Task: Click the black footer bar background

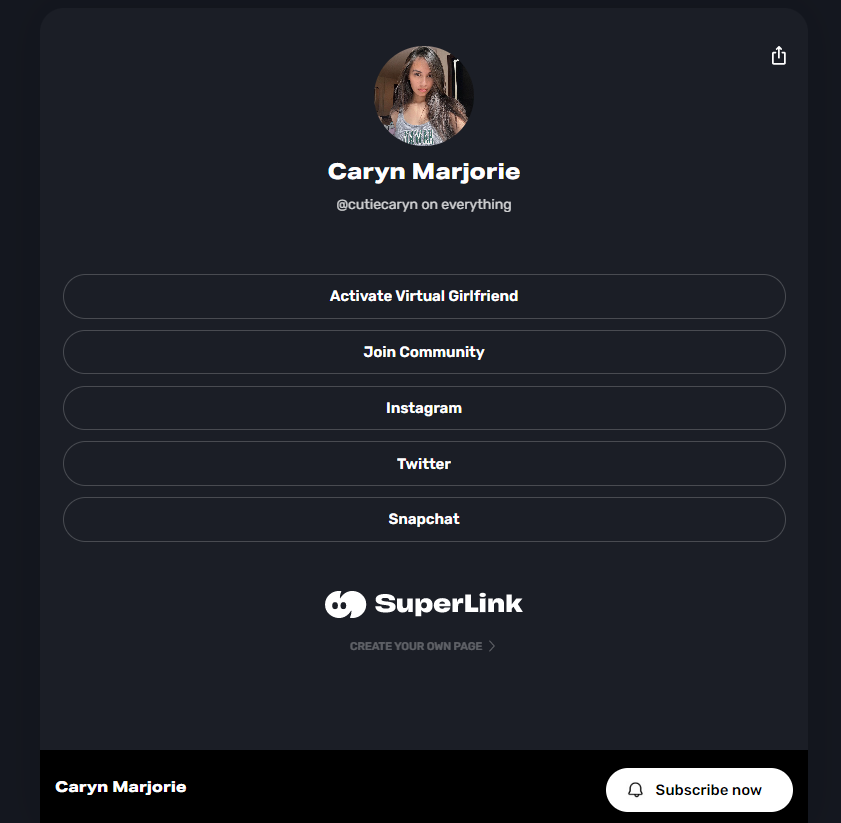Action: 375,787
